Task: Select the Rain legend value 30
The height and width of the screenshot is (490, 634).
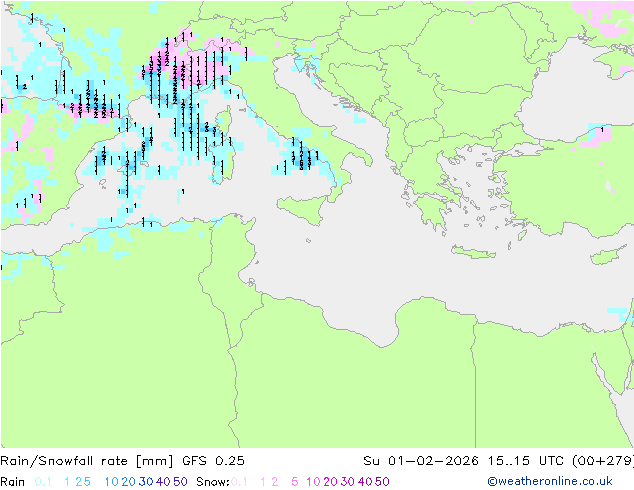Action: click(x=146, y=482)
